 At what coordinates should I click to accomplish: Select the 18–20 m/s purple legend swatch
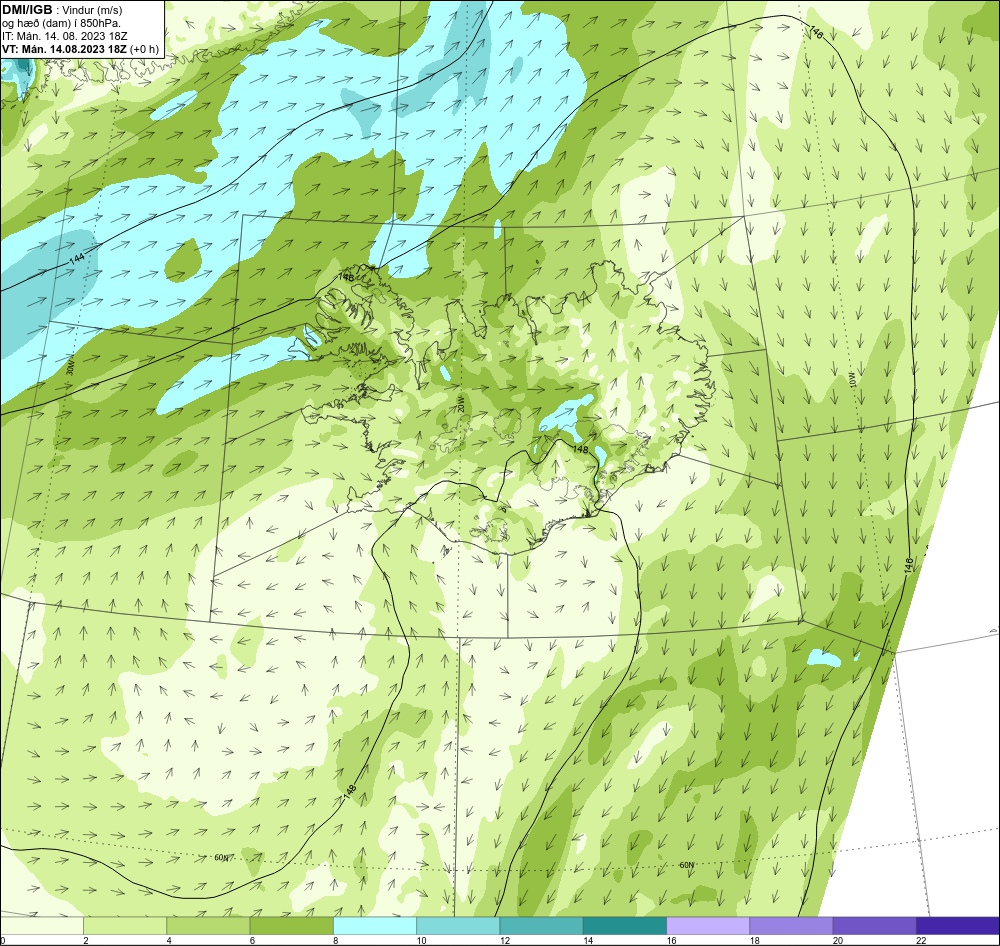click(x=791, y=926)
